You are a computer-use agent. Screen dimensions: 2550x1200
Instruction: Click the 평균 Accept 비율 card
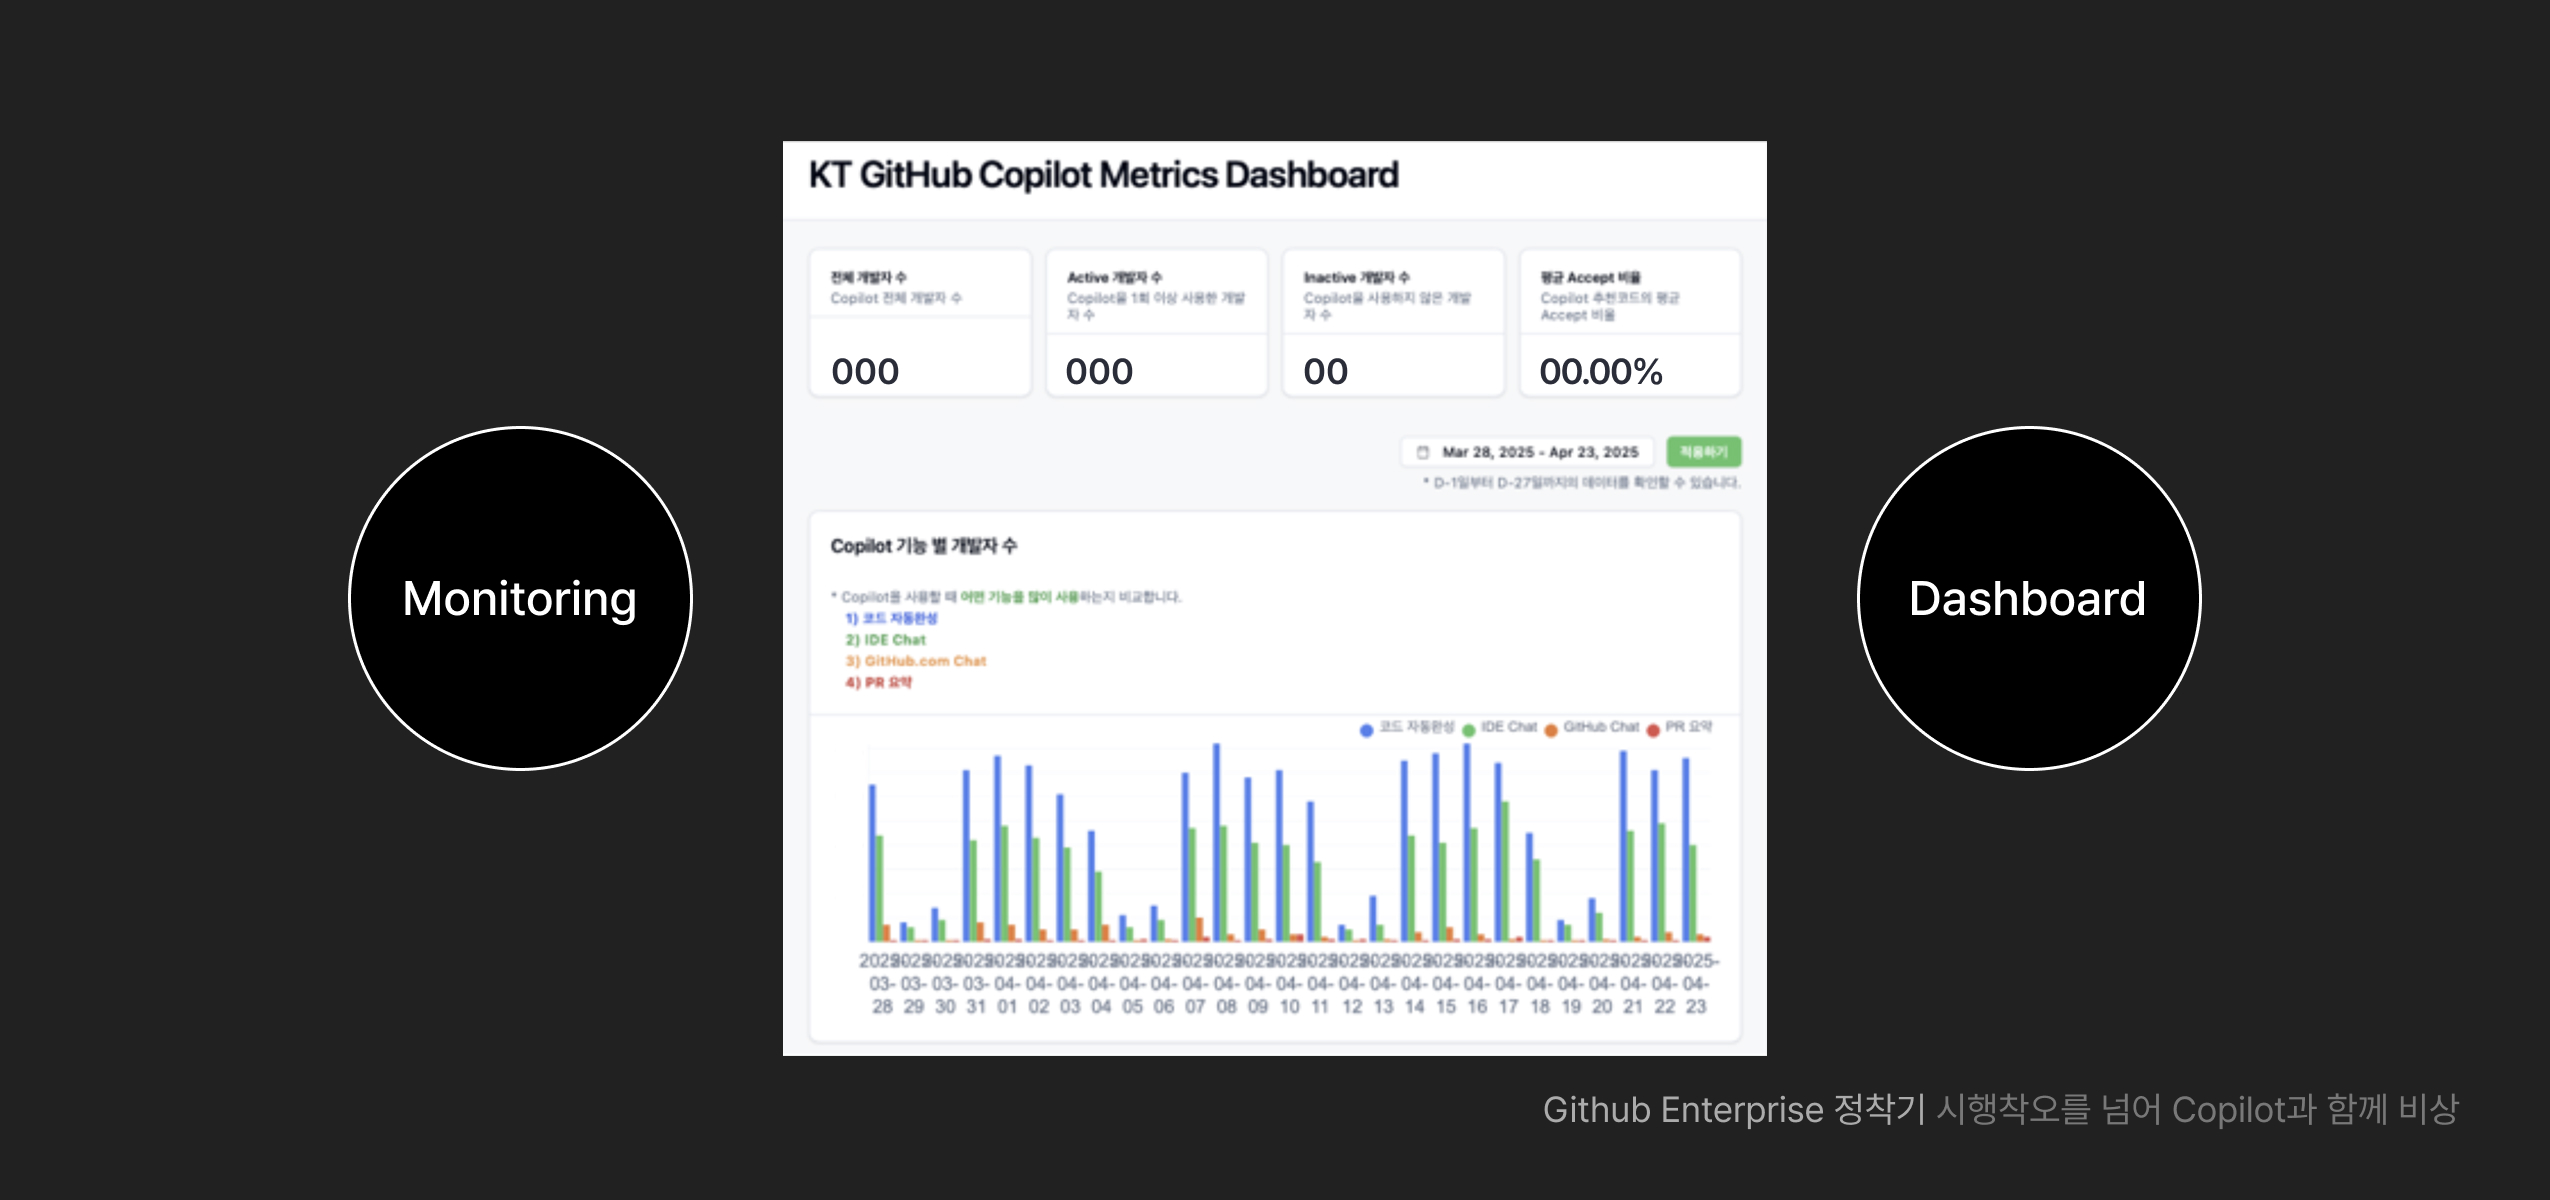click(x=1631, y=323)
